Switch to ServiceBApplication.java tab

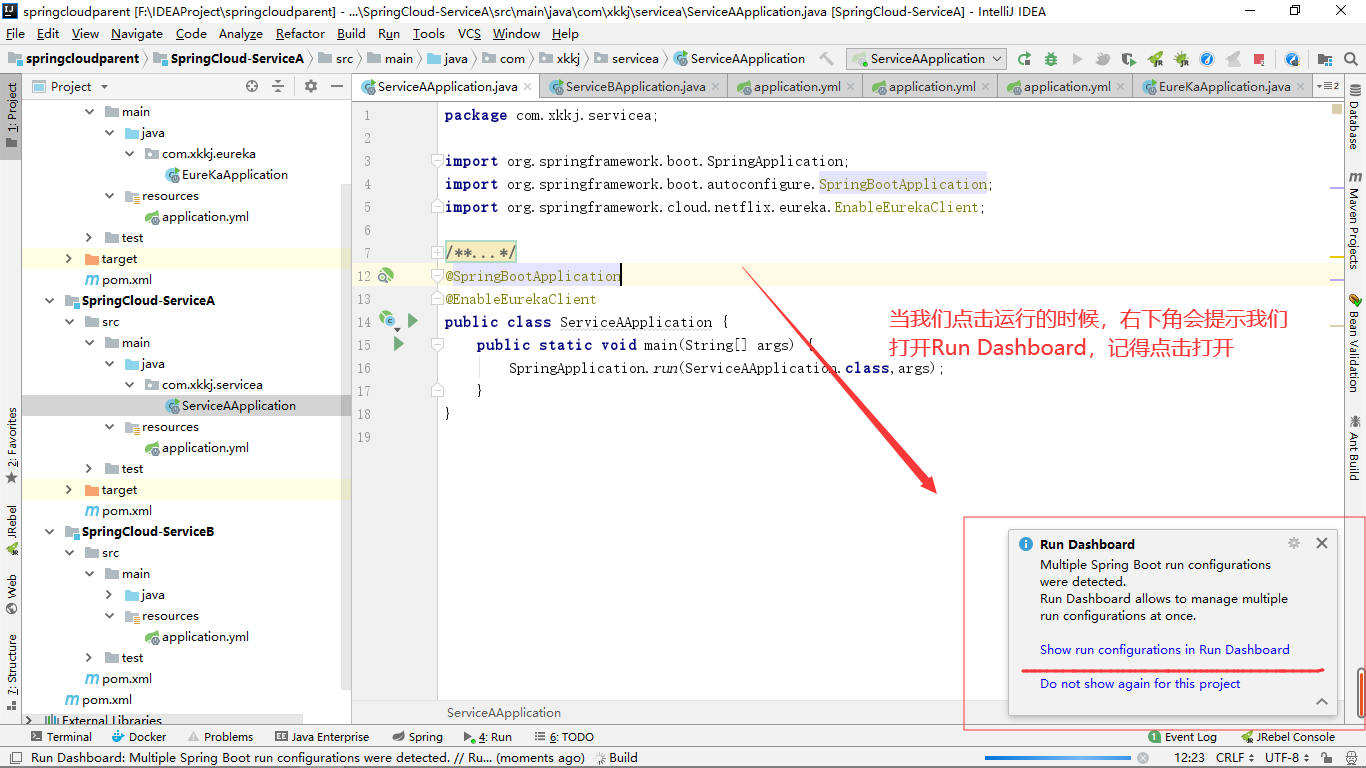635,87
